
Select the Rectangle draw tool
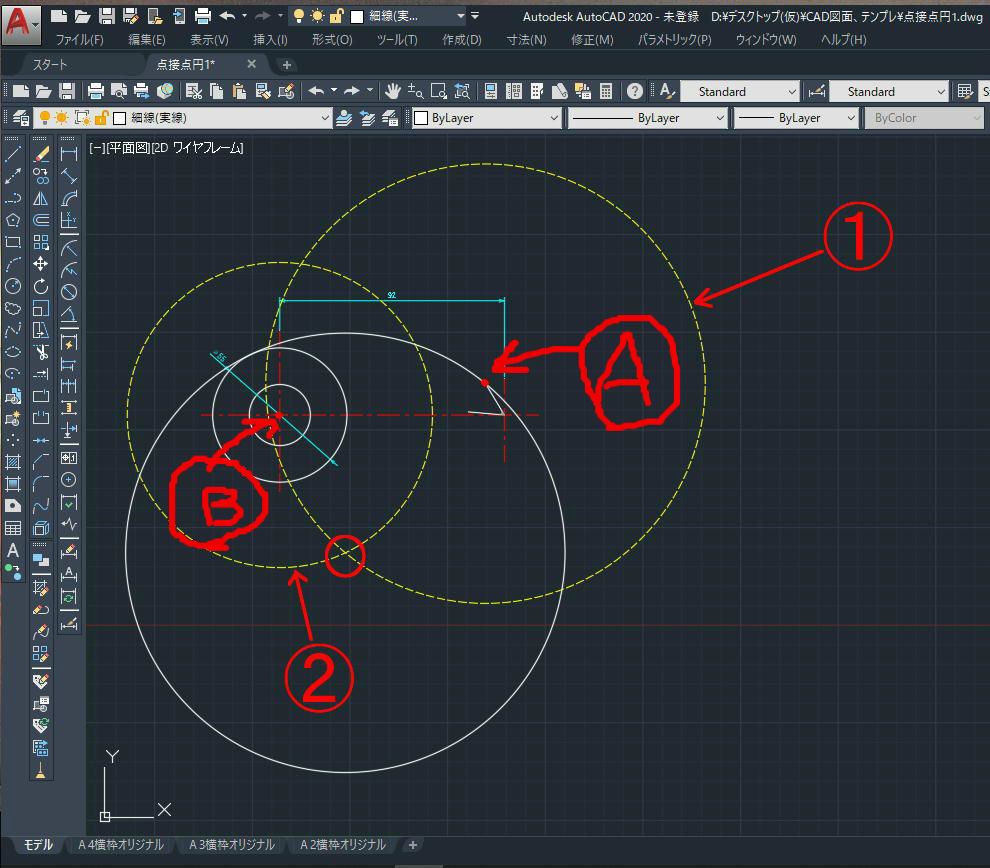[x=13, y=242]
